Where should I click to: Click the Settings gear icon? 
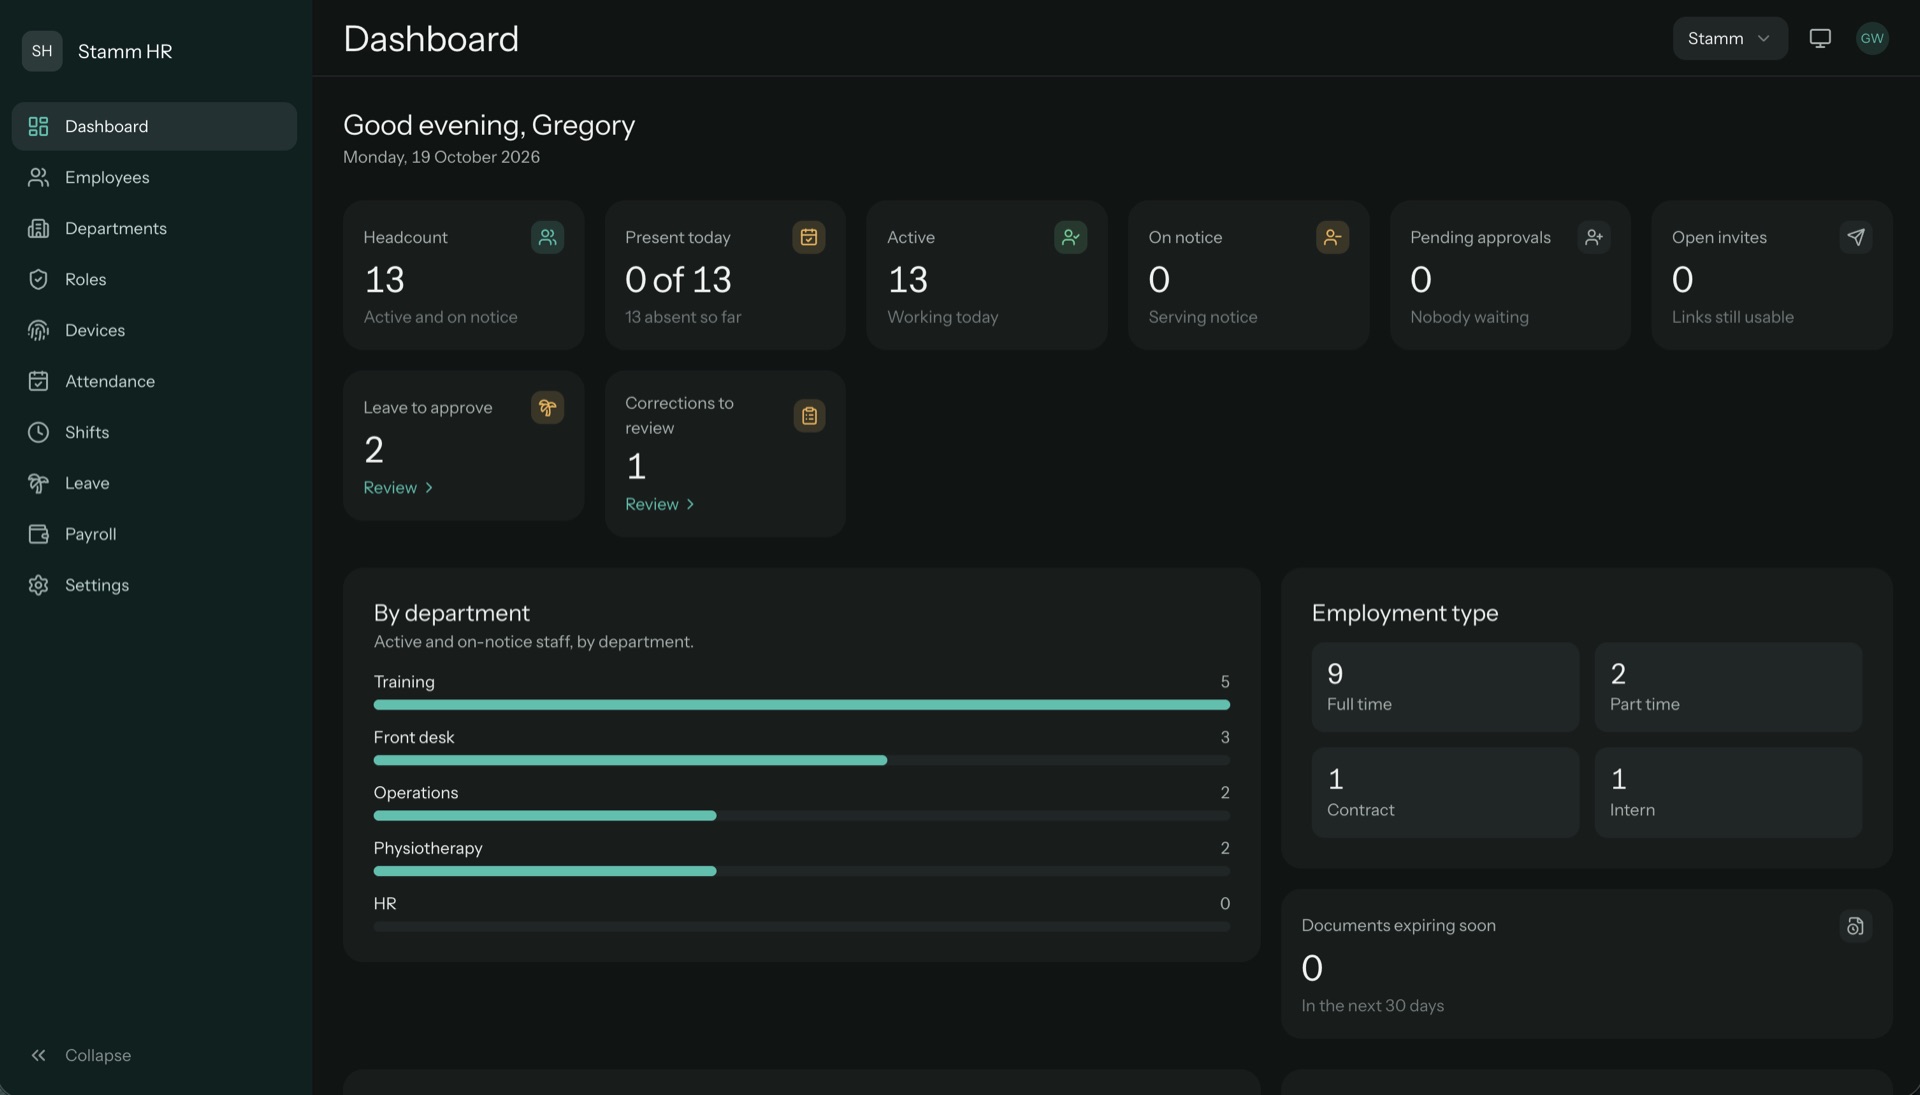coord(38,585)
